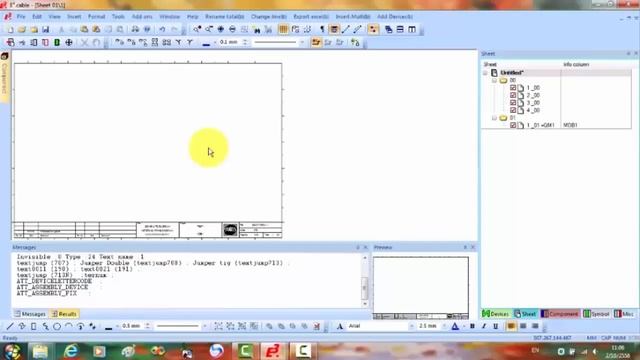Click the Messages panel vertical scrollbar
The width and height of the screenshot is (640, 360).
coord(365,281)
